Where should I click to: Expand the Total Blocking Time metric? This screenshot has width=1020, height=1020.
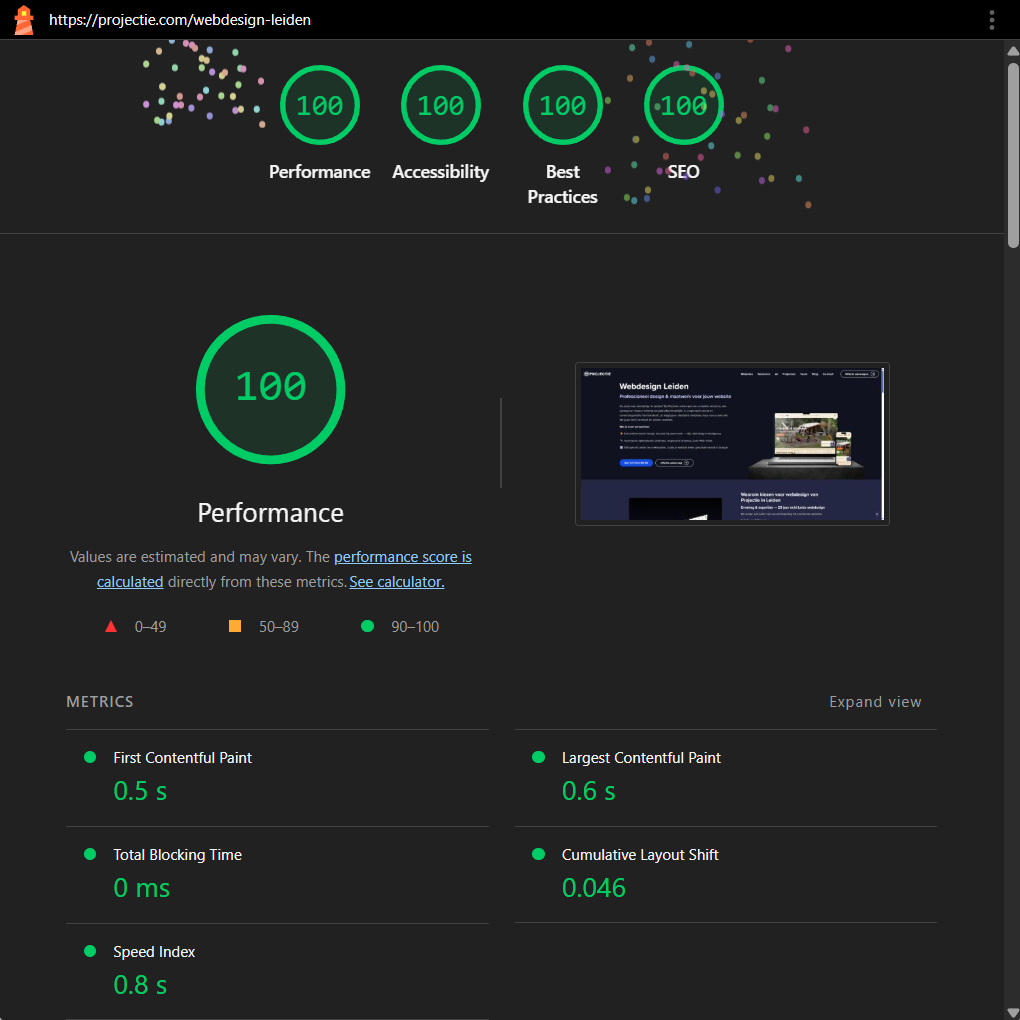tap(177, 855)
